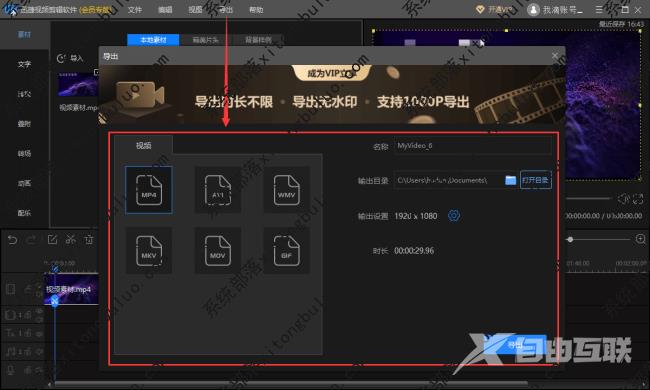Select the WMV export format
This screenshot has width=650, height=390.
point(286,190)
